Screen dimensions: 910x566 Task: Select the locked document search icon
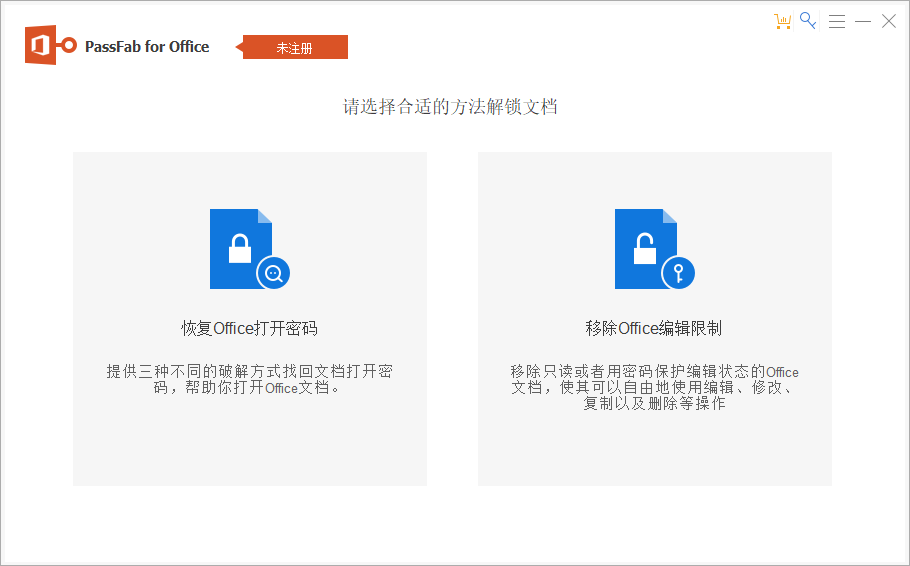[250, 248]
